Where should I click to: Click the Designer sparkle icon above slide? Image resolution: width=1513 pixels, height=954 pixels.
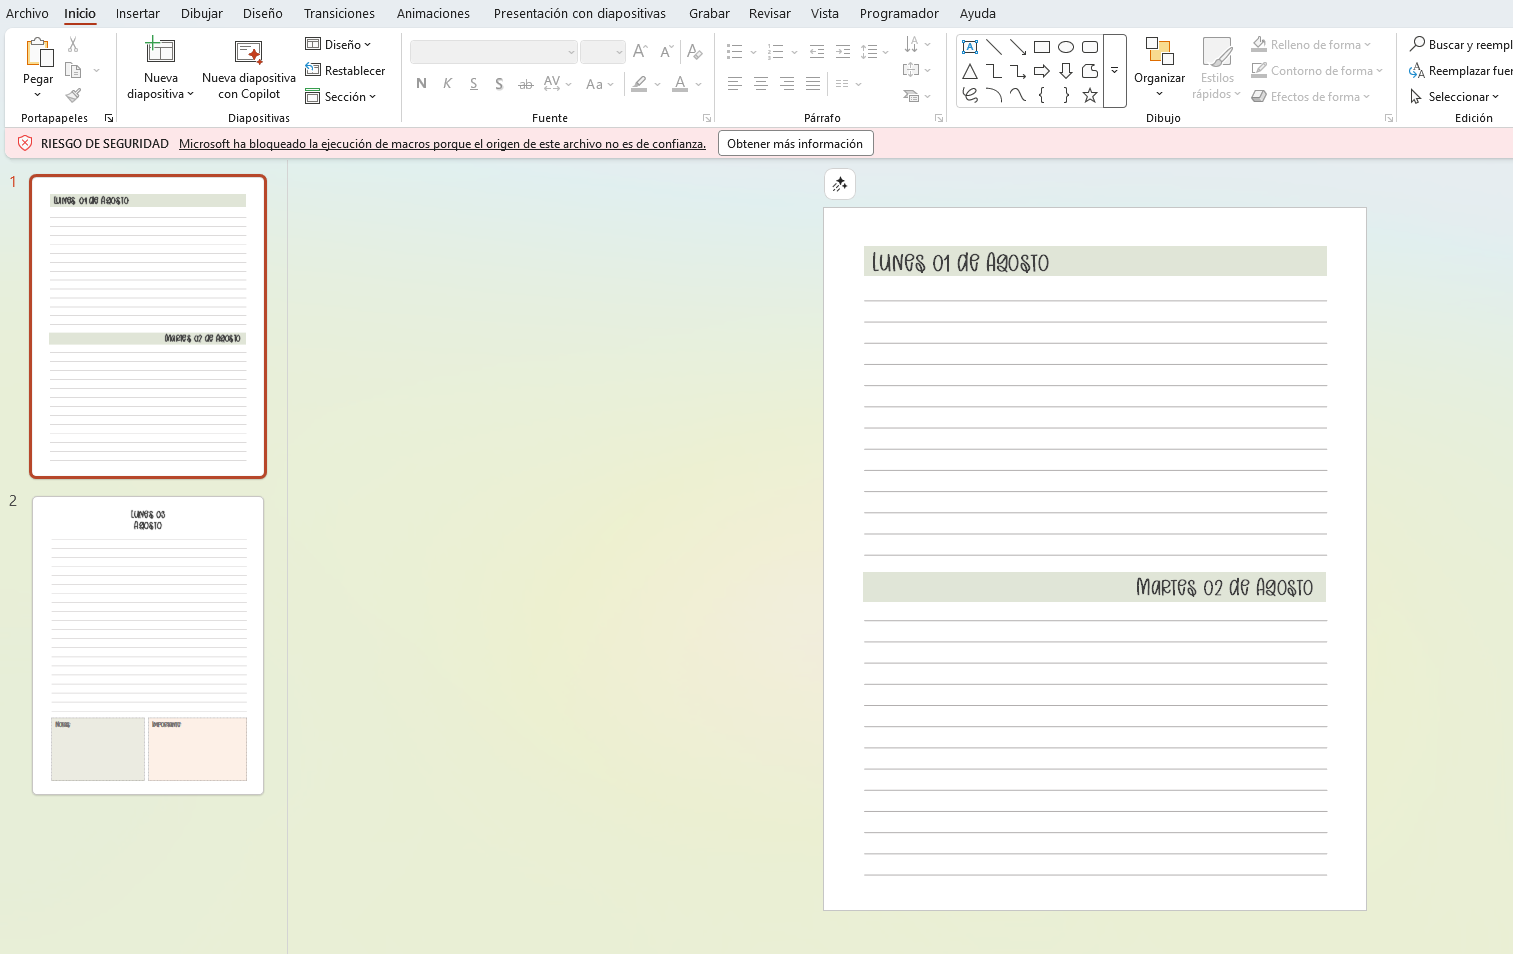click(840, 184)
